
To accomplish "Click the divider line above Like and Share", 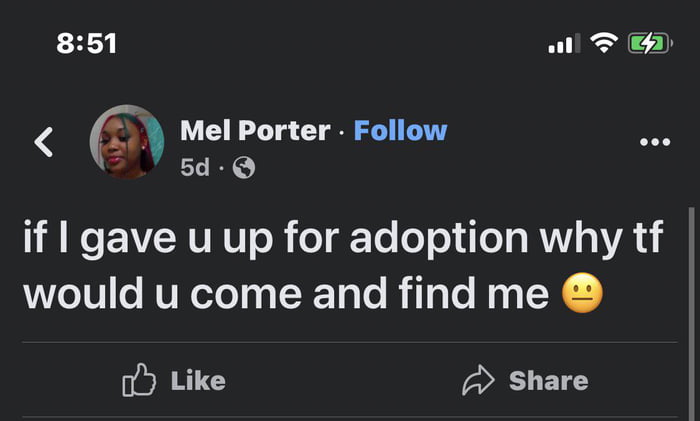I will click(x=350, y=343).
